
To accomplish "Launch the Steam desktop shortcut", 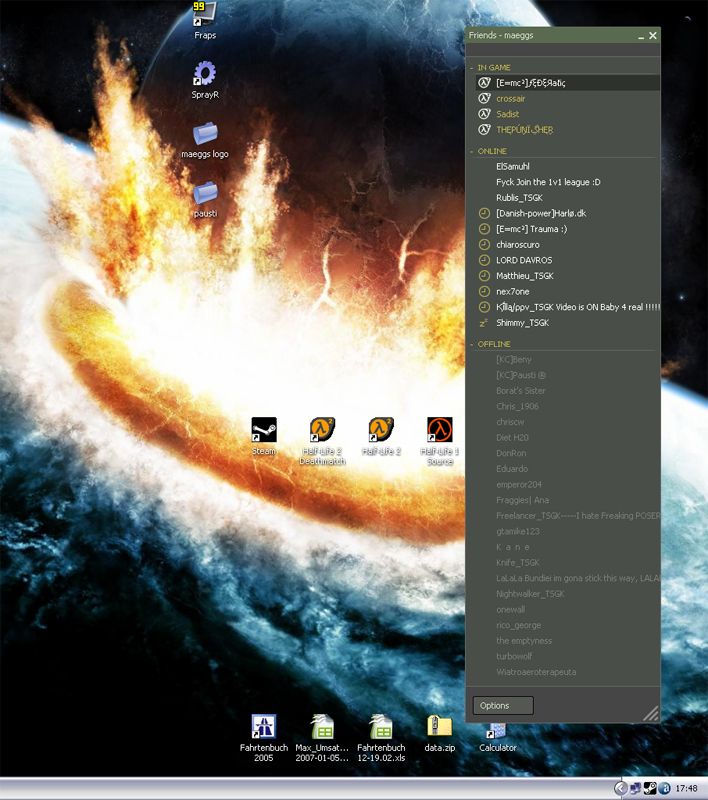I will tap(264, 430).
